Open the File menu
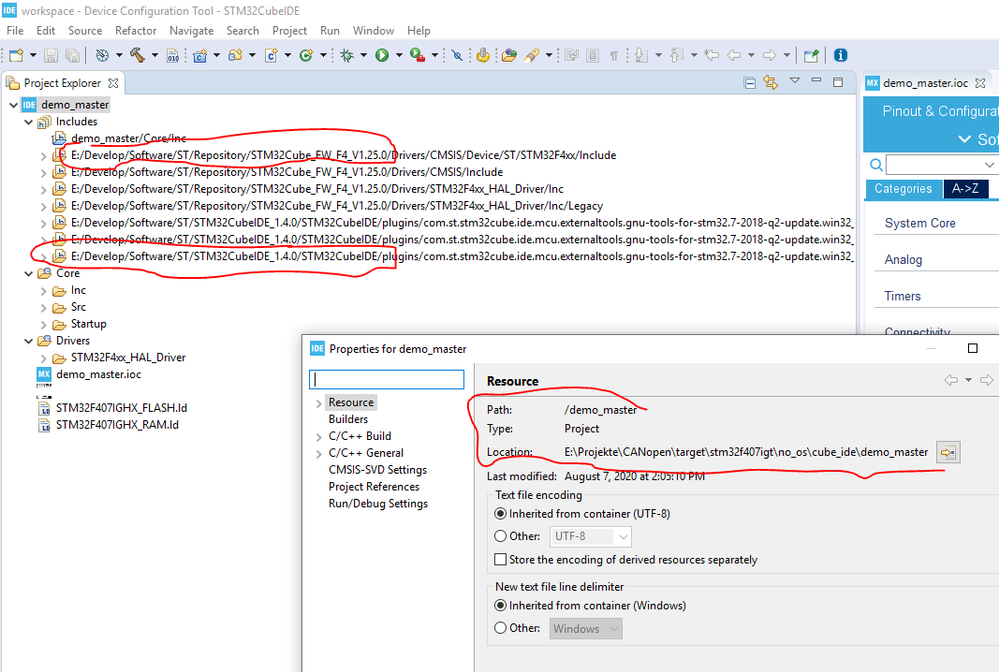Image resolution: width=999 pixels, height=672 pixels. [15, 31]
